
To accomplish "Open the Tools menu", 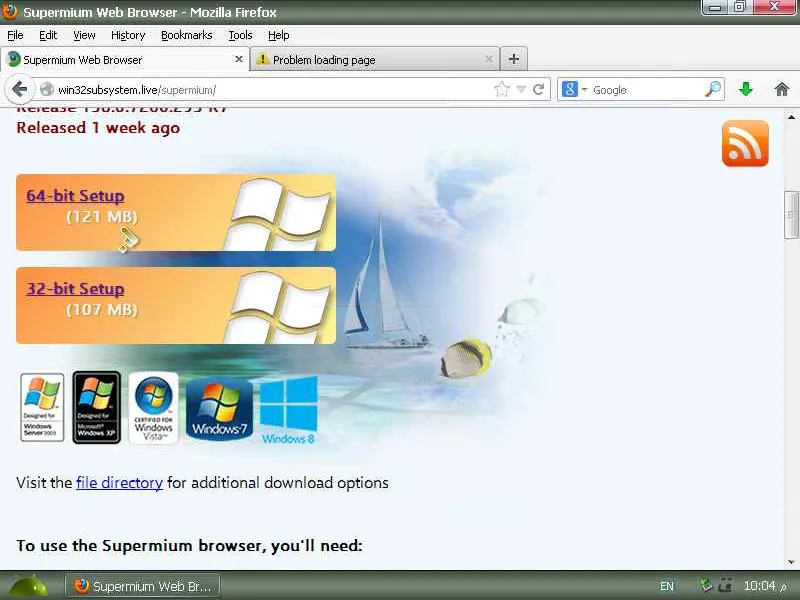I will click(x=240, y=35).
